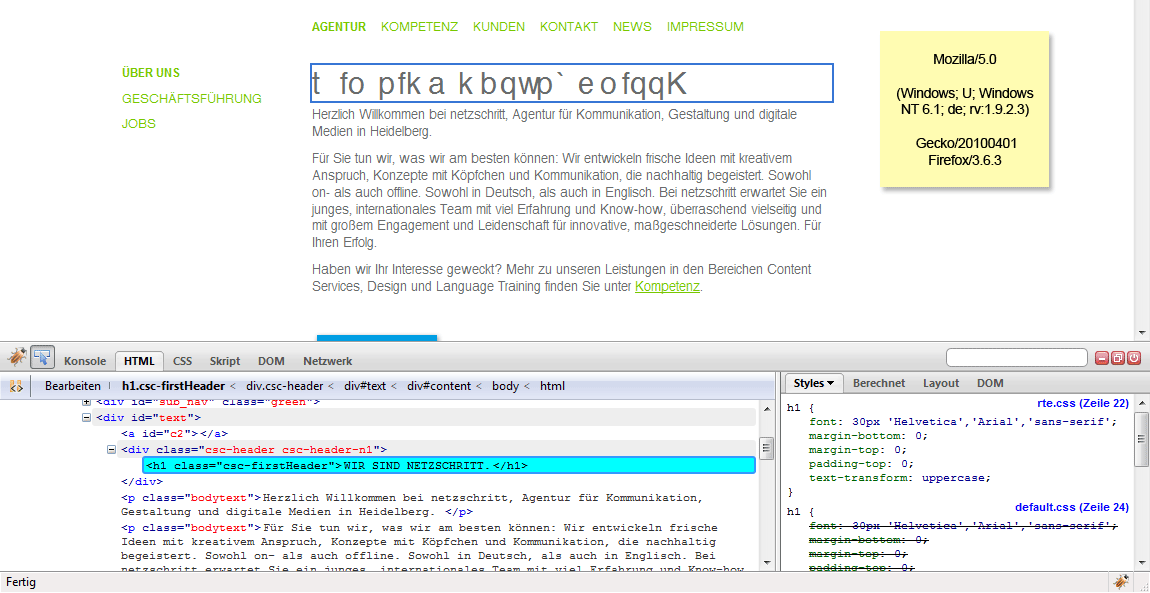
Task: Click in the Firebug search box
Action: click(1016, 358)
